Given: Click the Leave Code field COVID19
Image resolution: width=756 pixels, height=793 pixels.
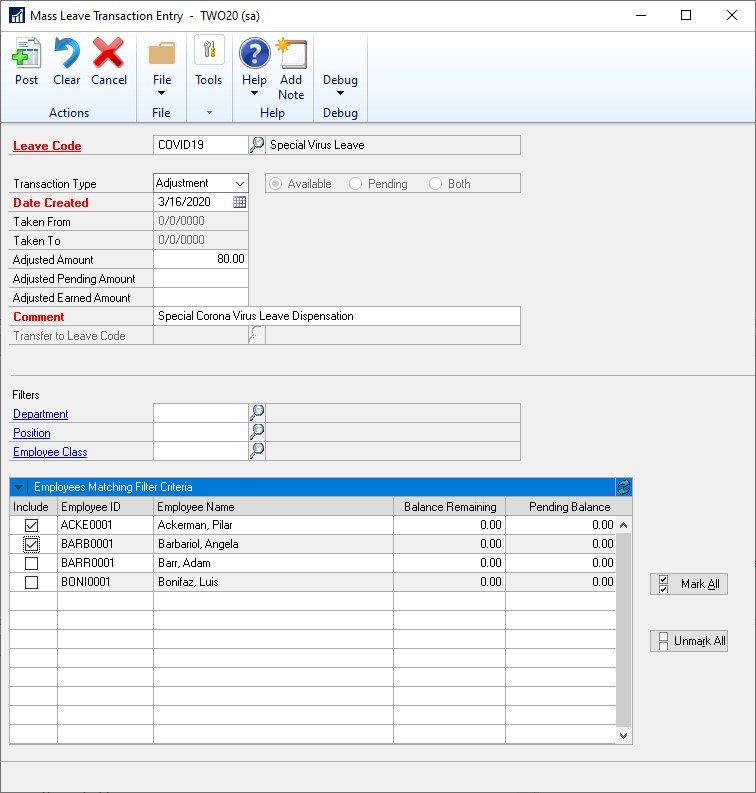Looking at the screenshot, I should [201, 145].
